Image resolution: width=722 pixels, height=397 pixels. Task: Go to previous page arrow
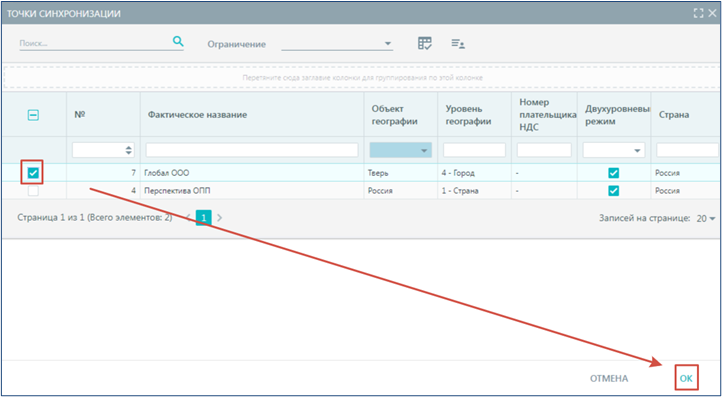click(189, 217)
